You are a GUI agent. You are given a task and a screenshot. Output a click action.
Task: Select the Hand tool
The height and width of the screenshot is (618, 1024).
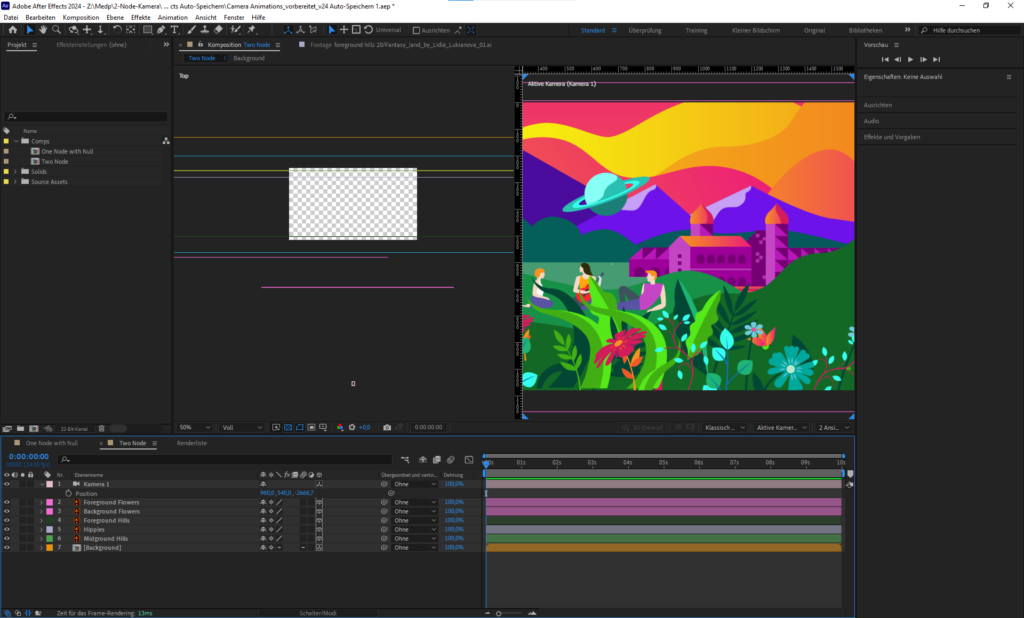click(42, 30)
